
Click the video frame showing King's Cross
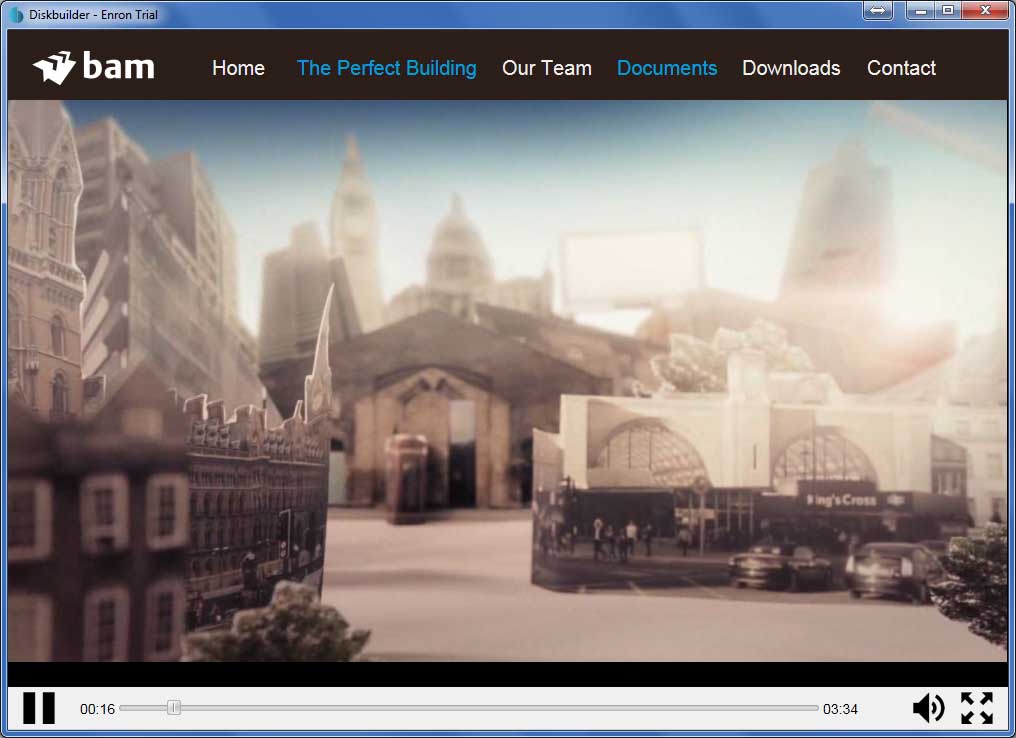508,381
